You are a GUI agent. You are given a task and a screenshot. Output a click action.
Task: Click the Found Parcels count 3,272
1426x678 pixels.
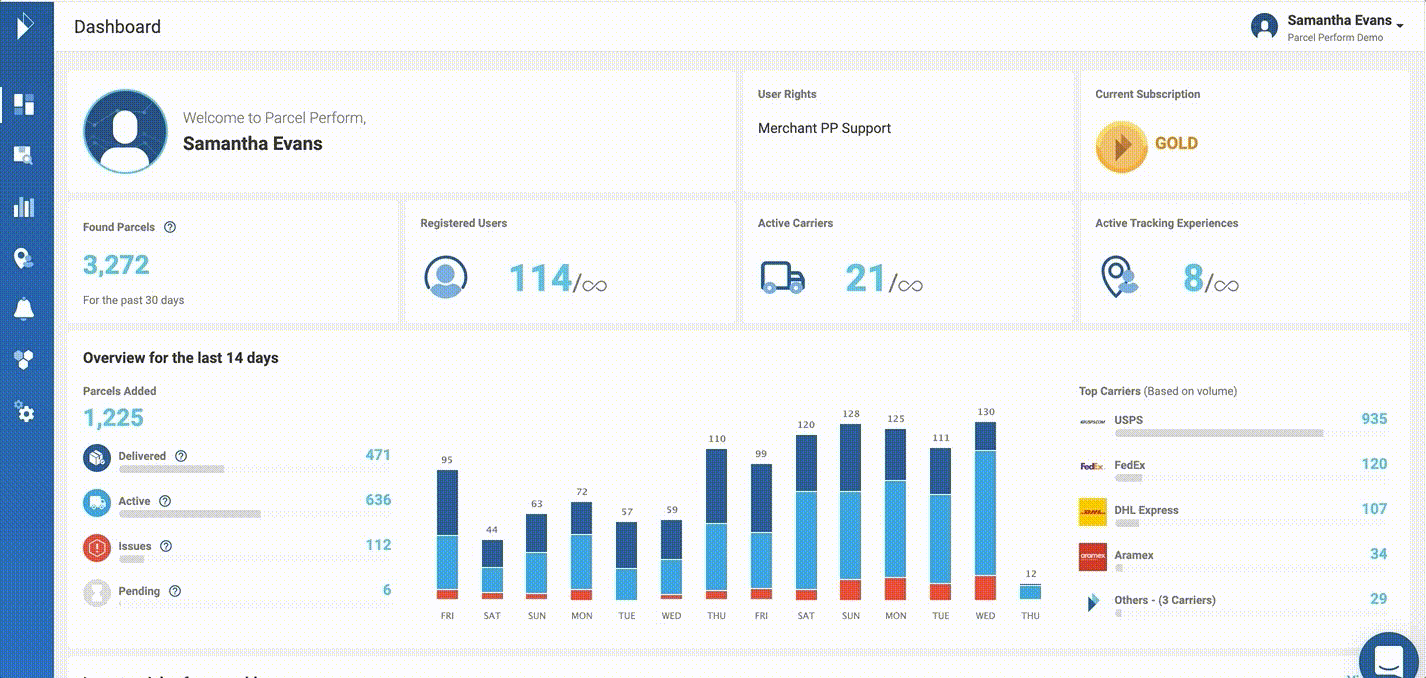(x=116, y=265)
